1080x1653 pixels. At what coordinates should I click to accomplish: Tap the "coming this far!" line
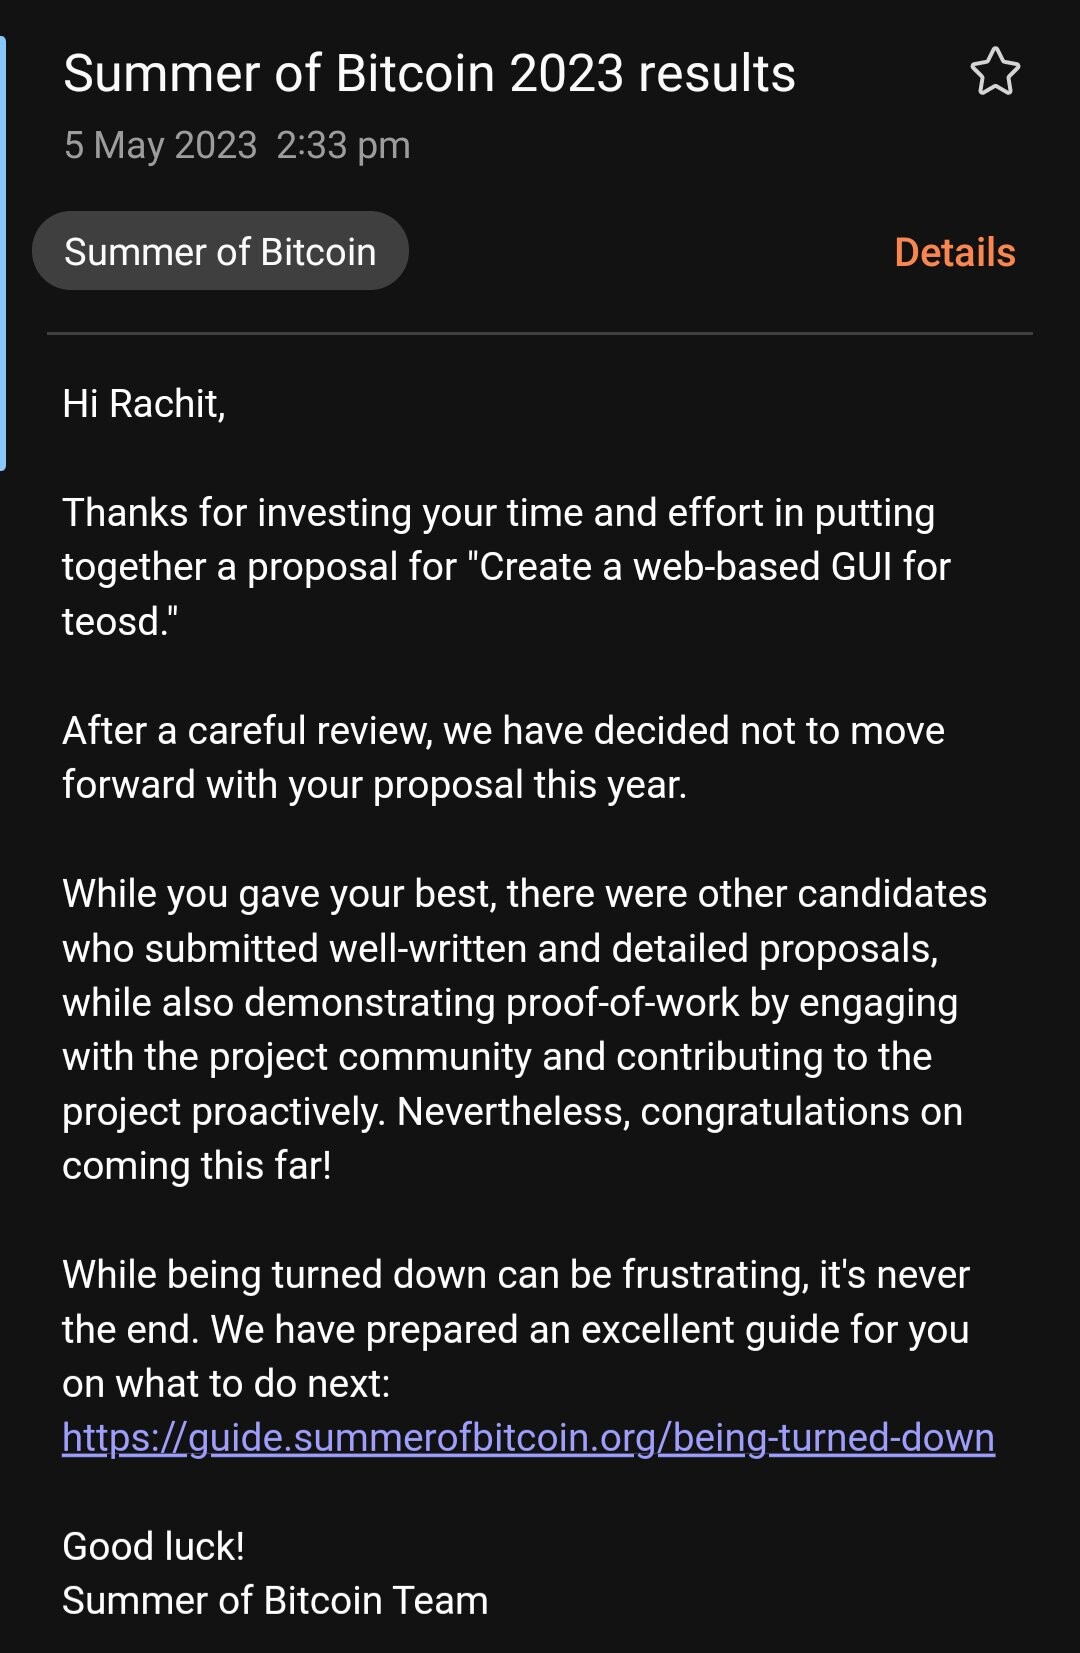click(x=197, y=1166)
